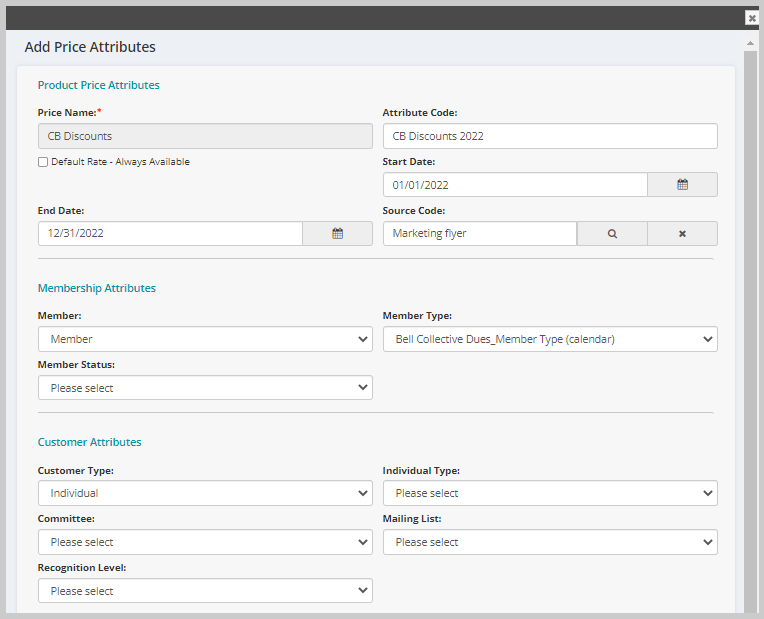Open the Customer Type dropdown
The height and width of the screenshot is (619, 764).
click(205, 493)
